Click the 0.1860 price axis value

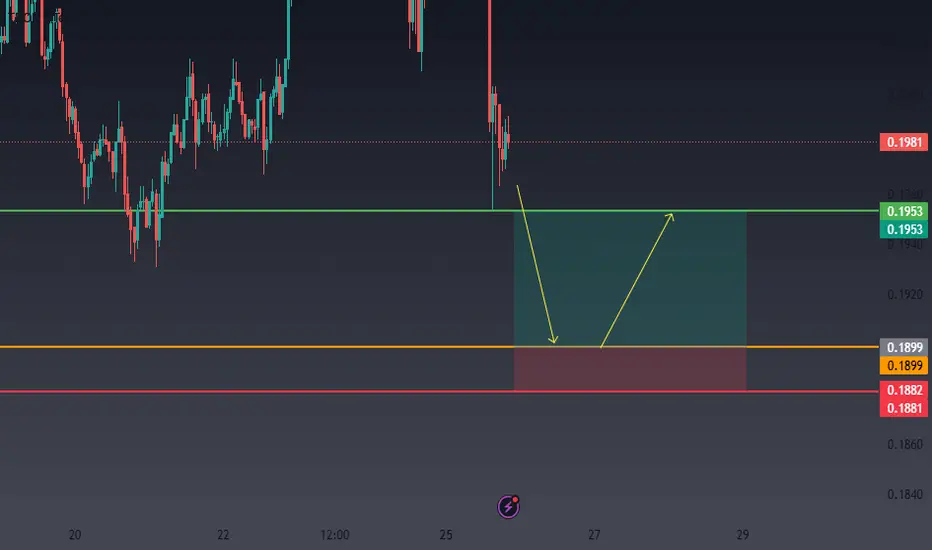(905, 444)
